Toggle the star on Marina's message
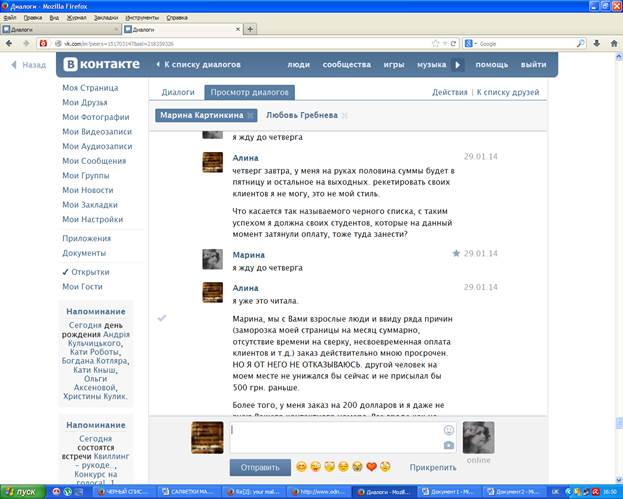The height and width of the screenshot is (499, 623). (456, 253)
